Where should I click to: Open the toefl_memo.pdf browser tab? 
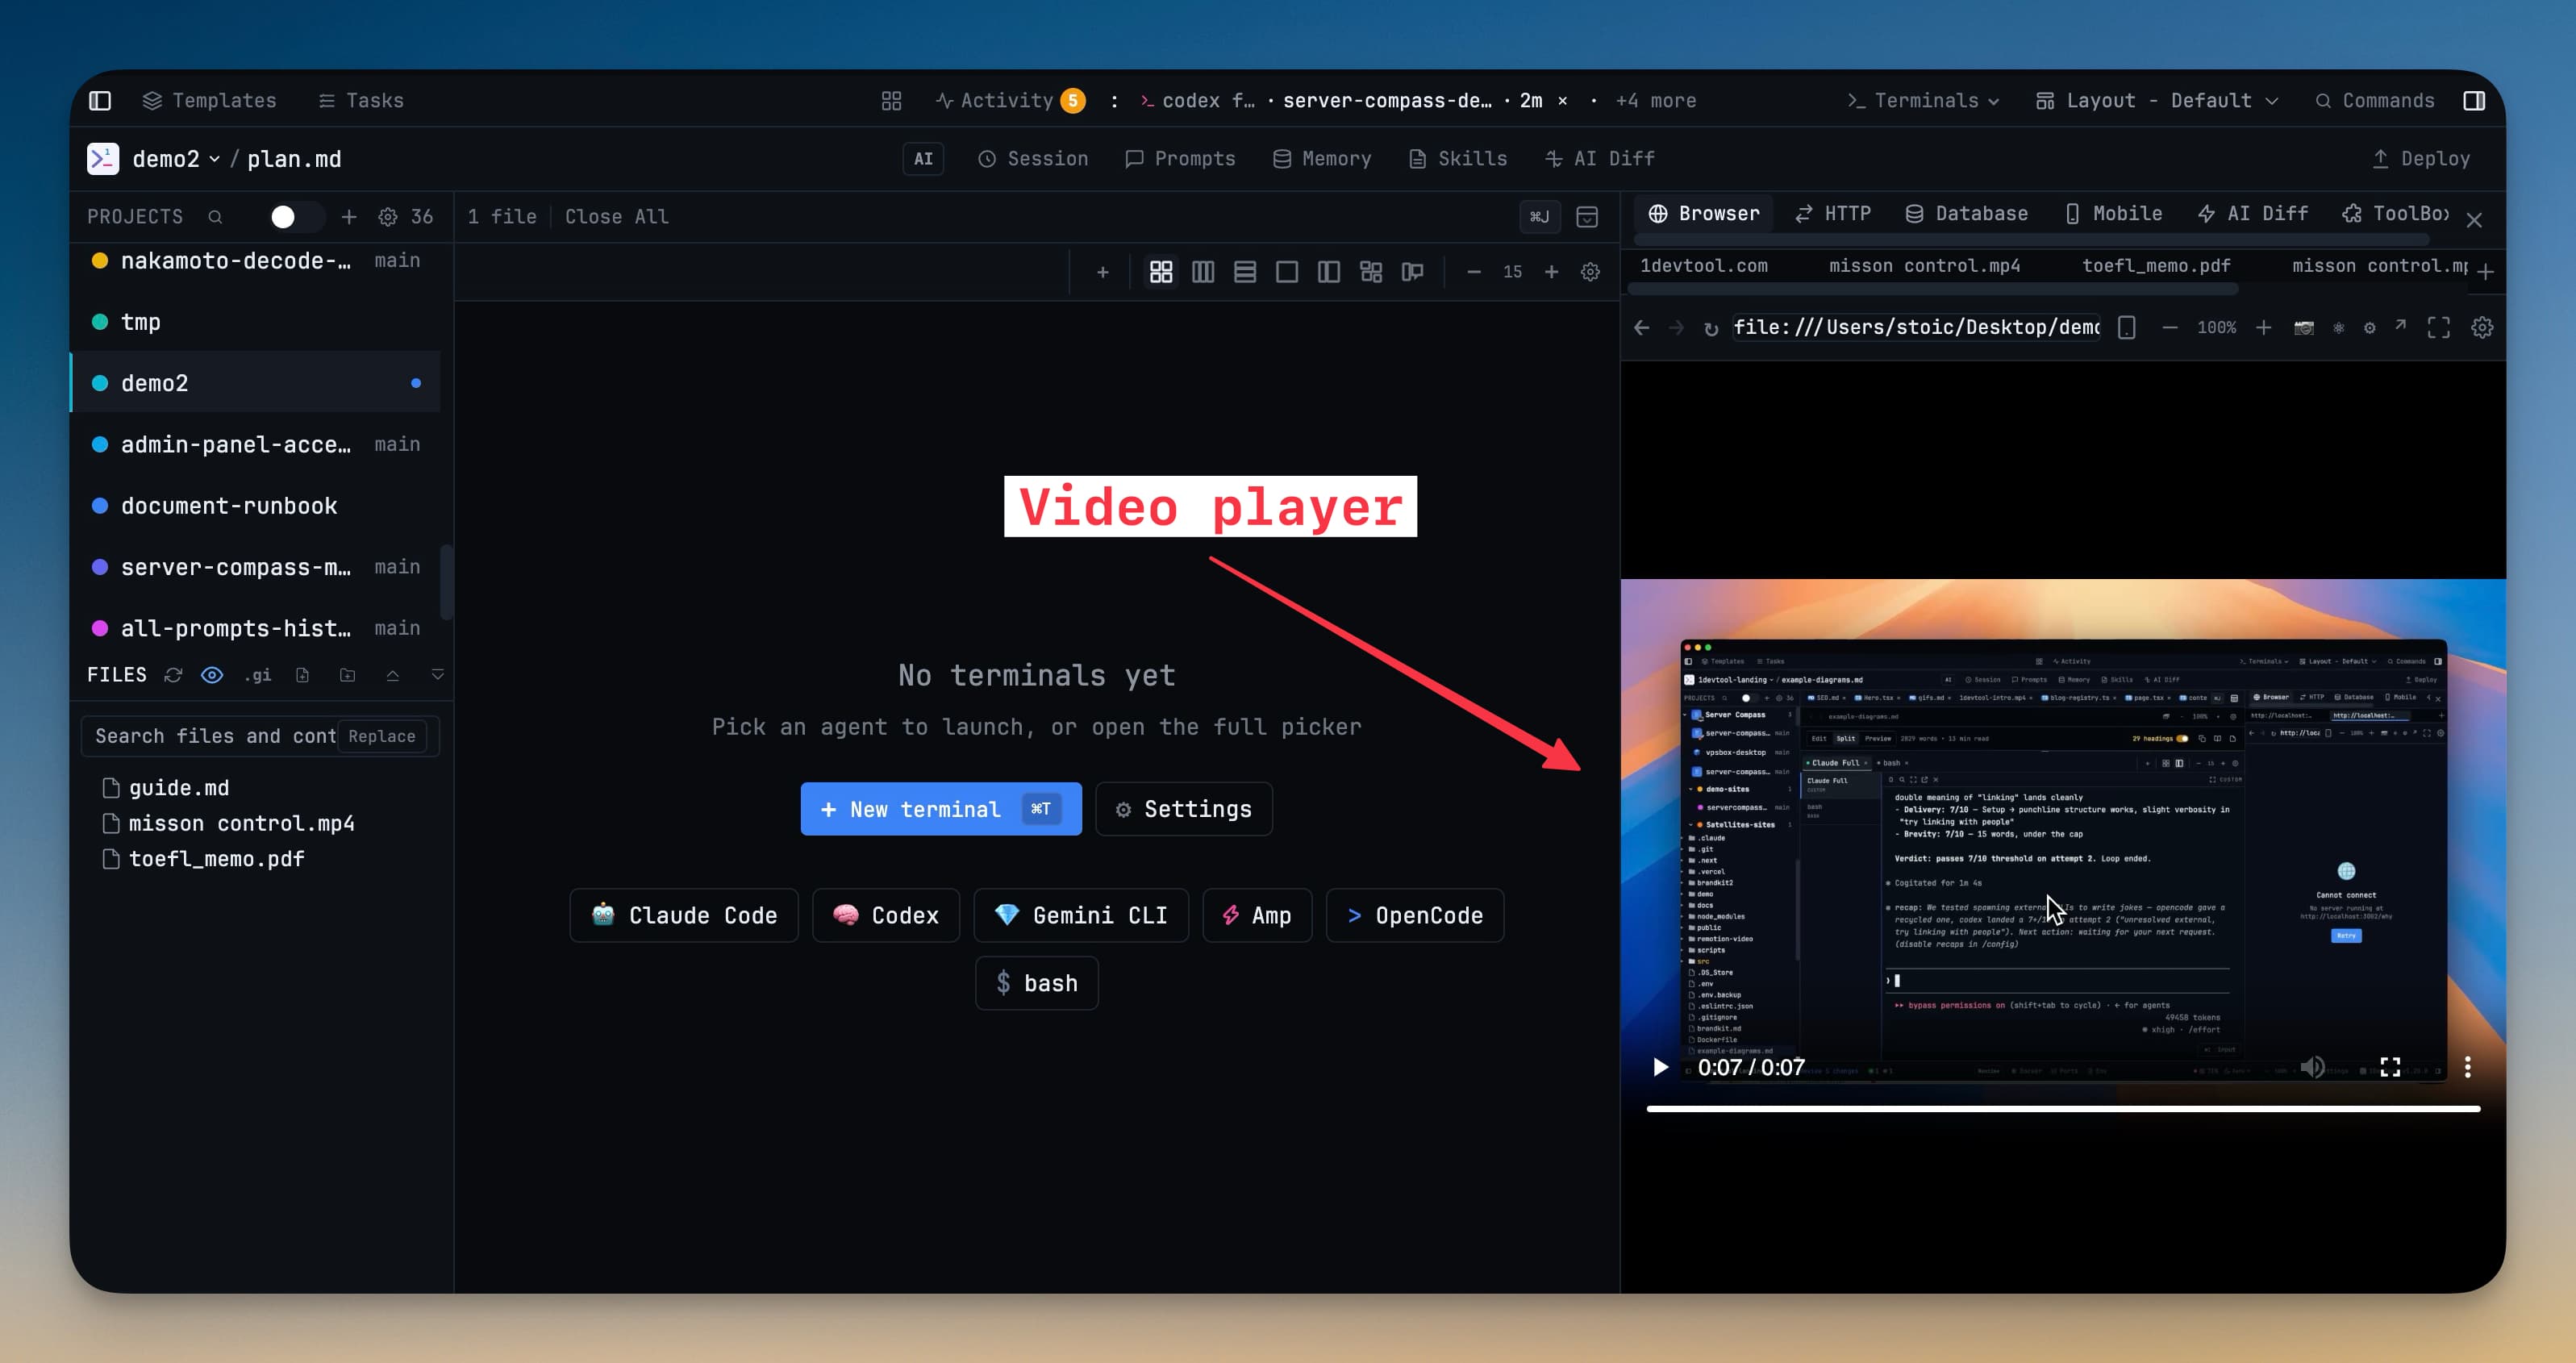click(2156, 266)
